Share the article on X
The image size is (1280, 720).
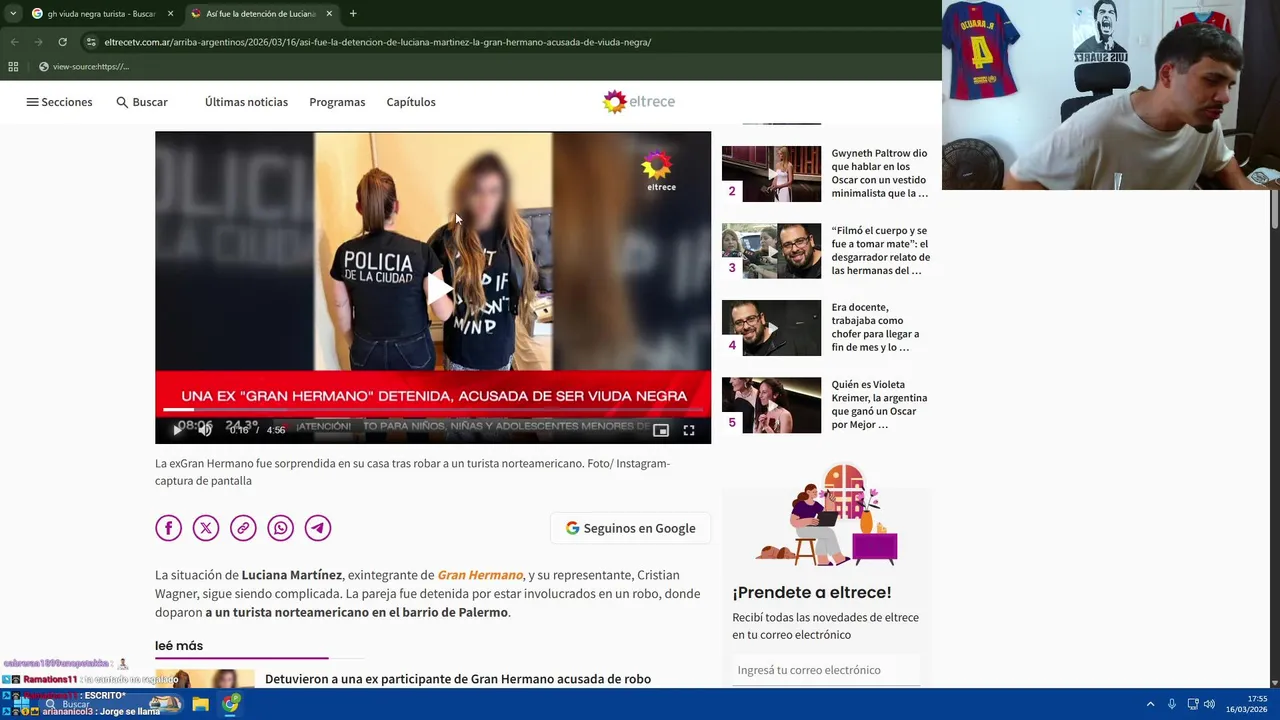[x=206, y=528]
